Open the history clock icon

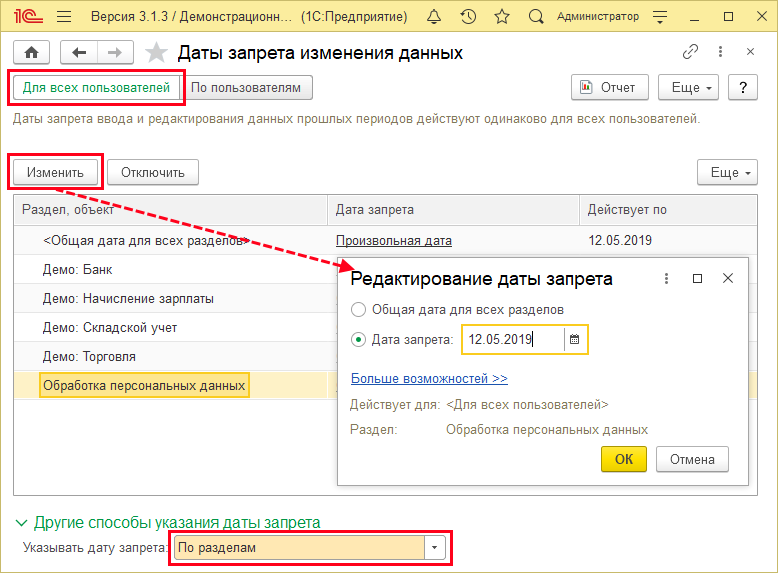pos(468,17)
